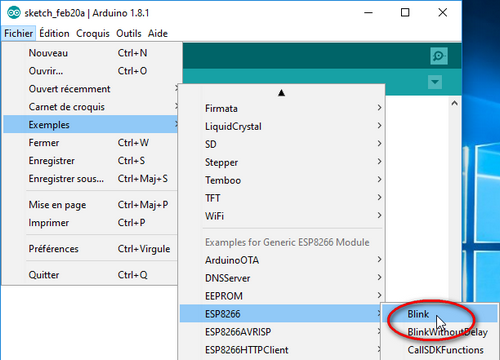Choose Nouveau from the Fichier menu
The width and height of the screenshot is (500, 360).
(90, 53)
